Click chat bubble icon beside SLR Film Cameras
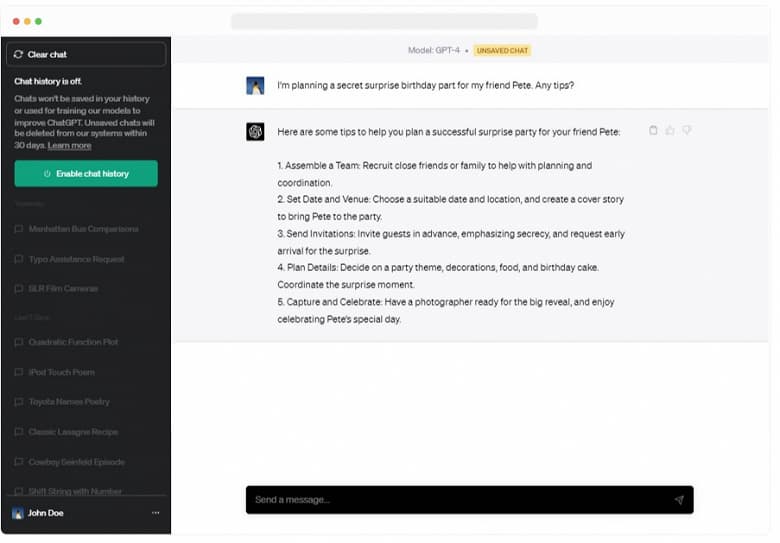This screenshot has width=780, height=543. pos(19,288)
